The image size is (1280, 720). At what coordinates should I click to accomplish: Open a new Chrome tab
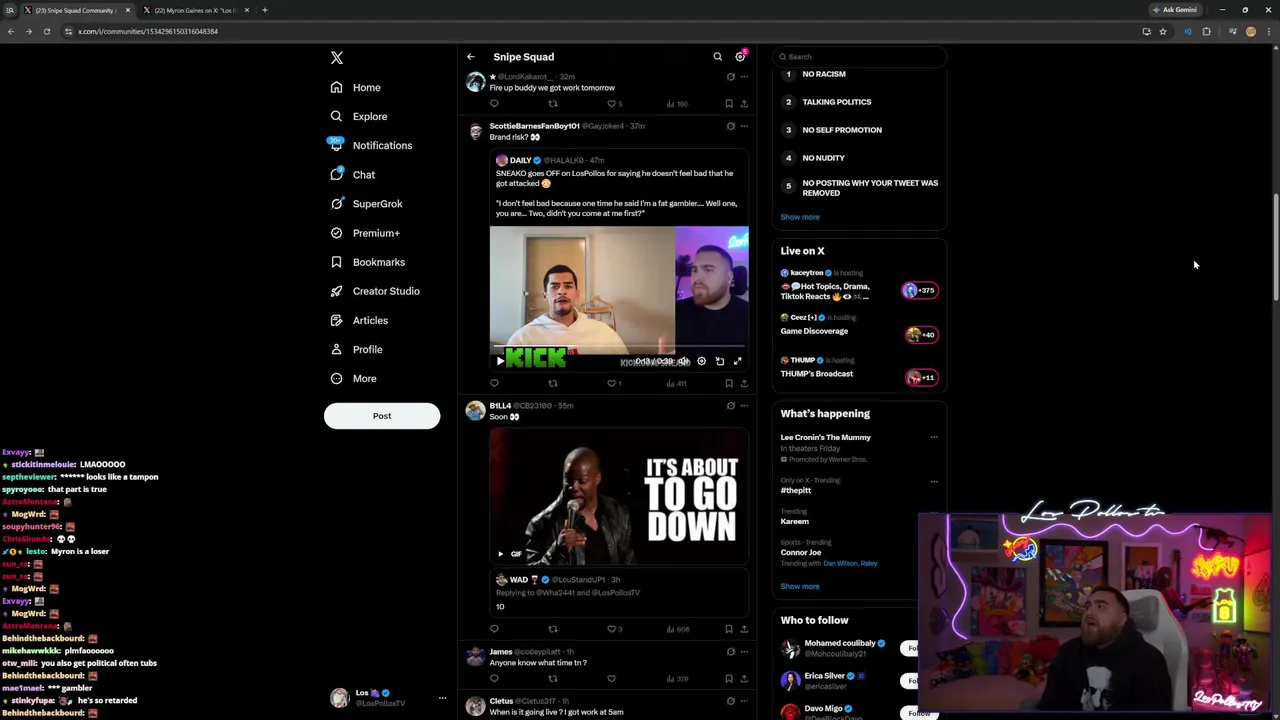click(x=264, y=10)
